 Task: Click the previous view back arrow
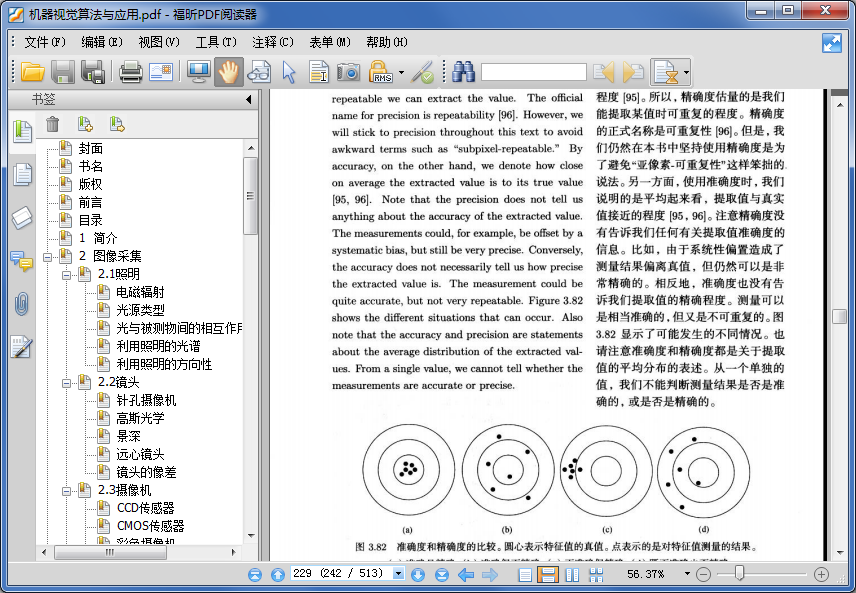coord(466,574)
